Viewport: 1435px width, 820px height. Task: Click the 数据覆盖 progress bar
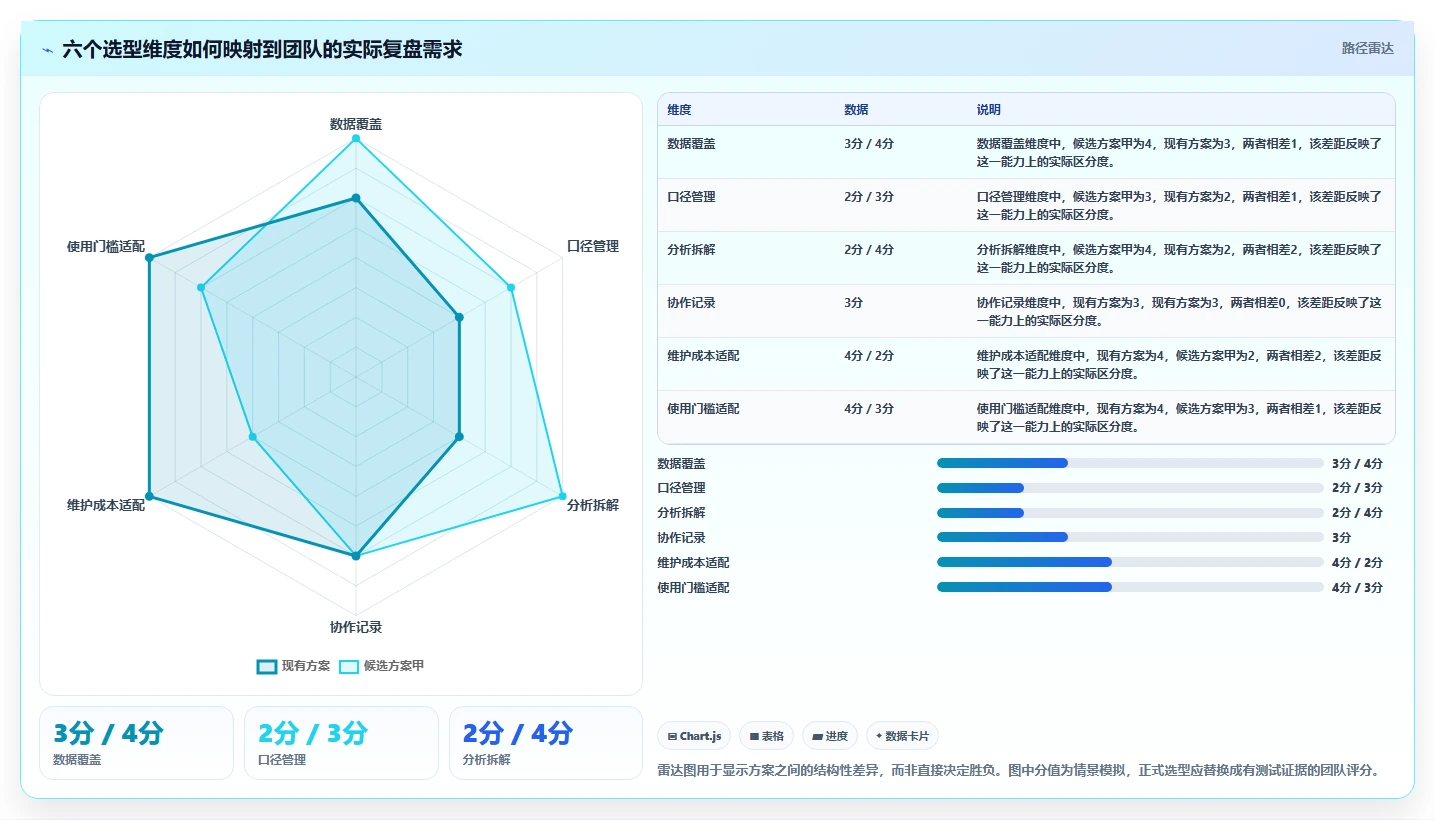coord(1130,463)
